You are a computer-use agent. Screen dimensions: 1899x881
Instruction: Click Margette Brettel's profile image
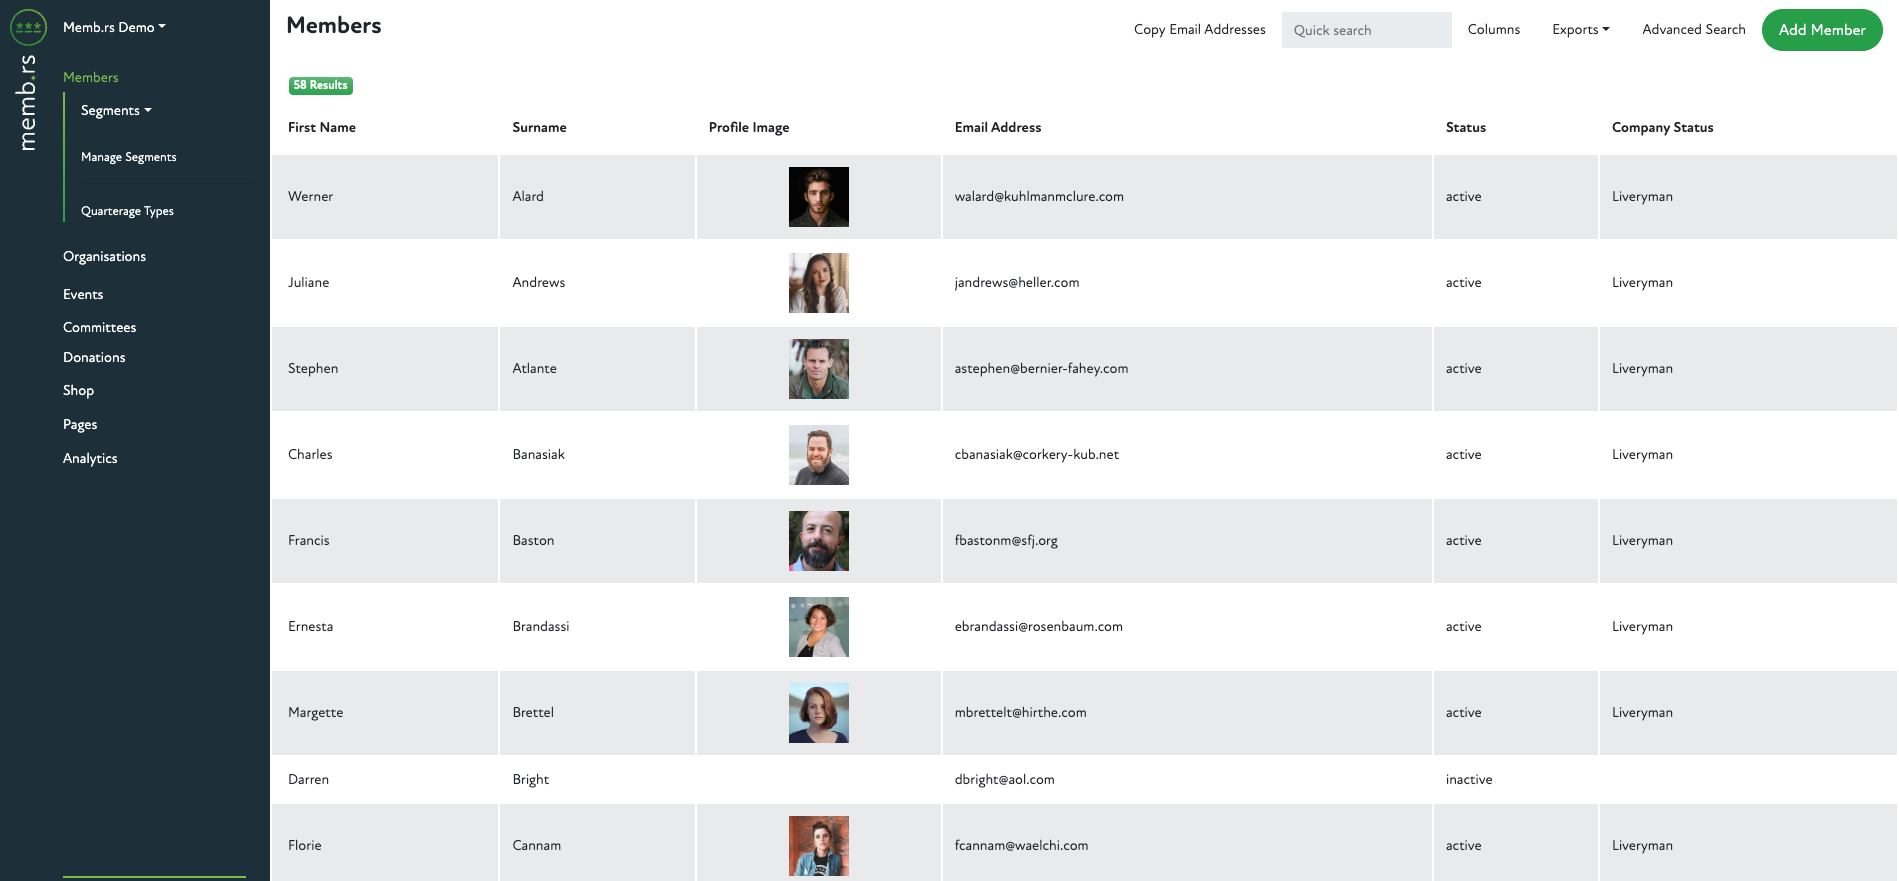pos(818,713)
